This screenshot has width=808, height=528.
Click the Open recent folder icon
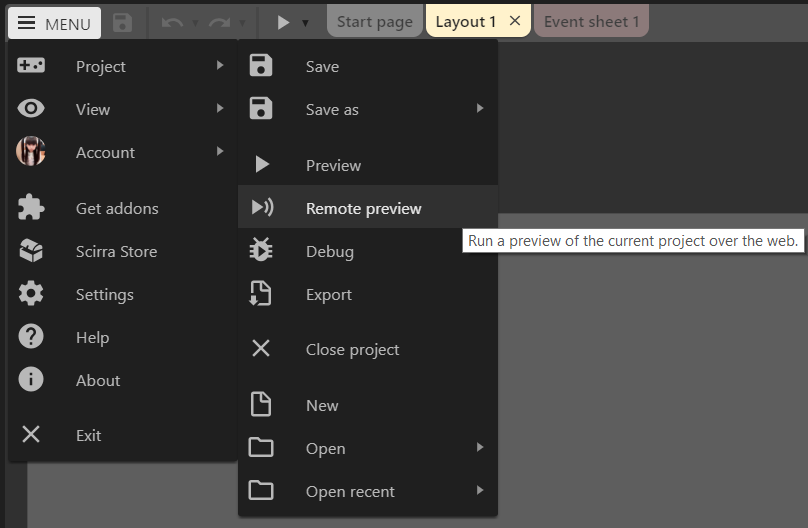pos(261,490)
